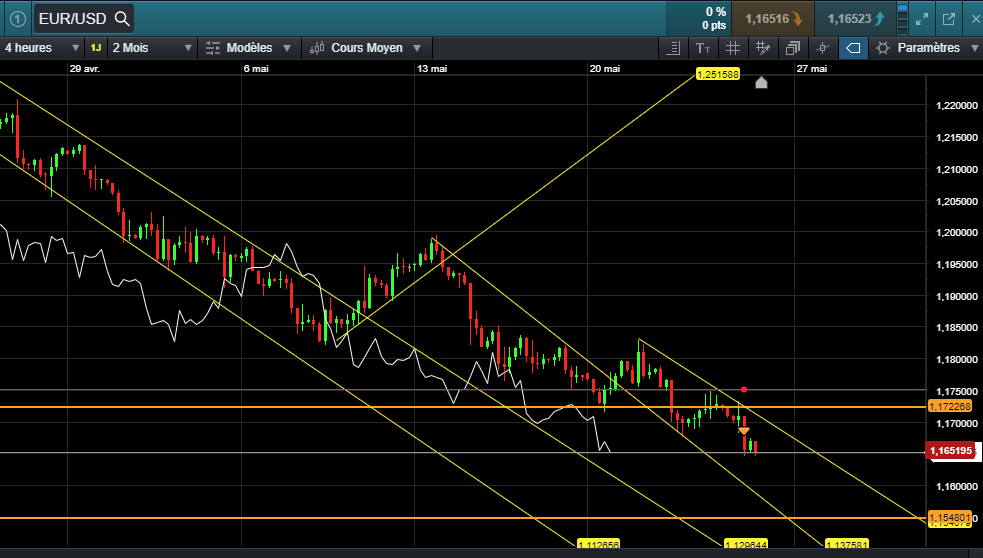Open the Modèles templates menu
The height and width of the screenshot is (558, 983).
click(248, 48)
